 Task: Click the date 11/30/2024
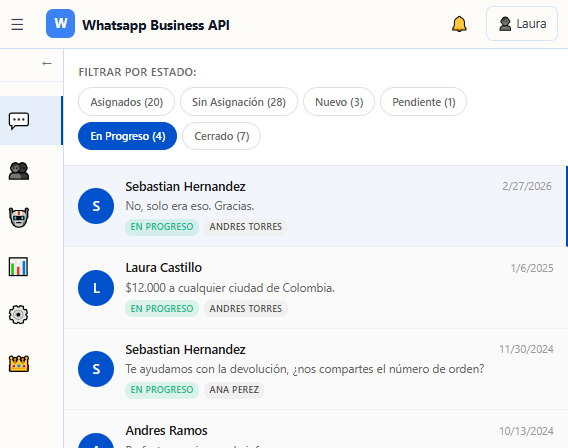click(x=526, y=349)
